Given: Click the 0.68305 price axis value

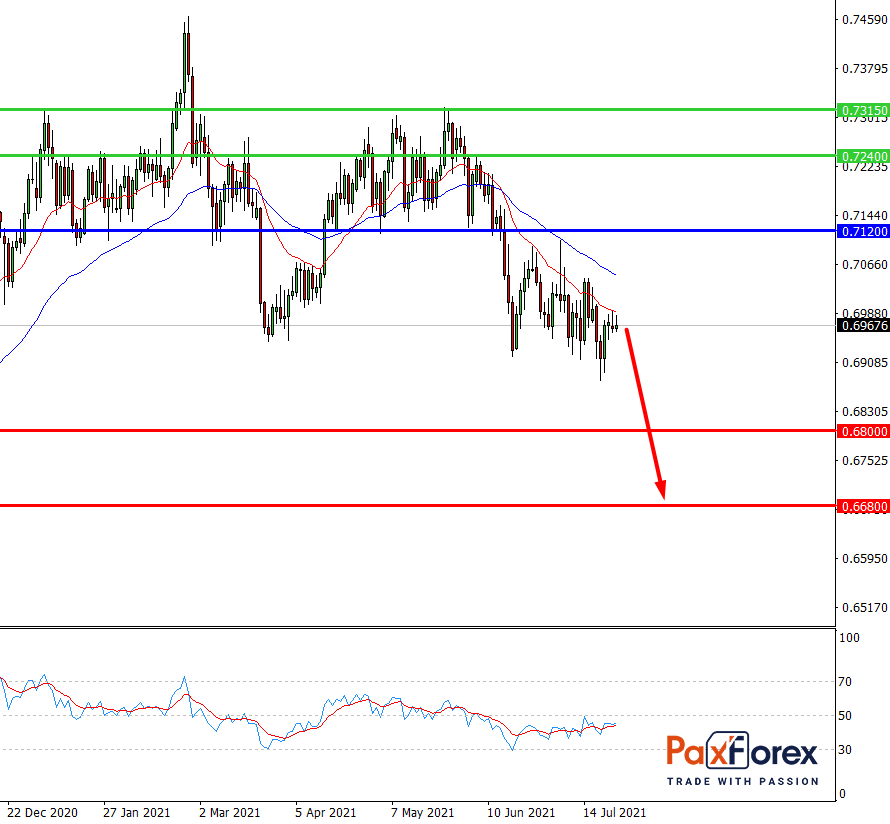Looking at the screenshot, I should click(x=864, y=411).
